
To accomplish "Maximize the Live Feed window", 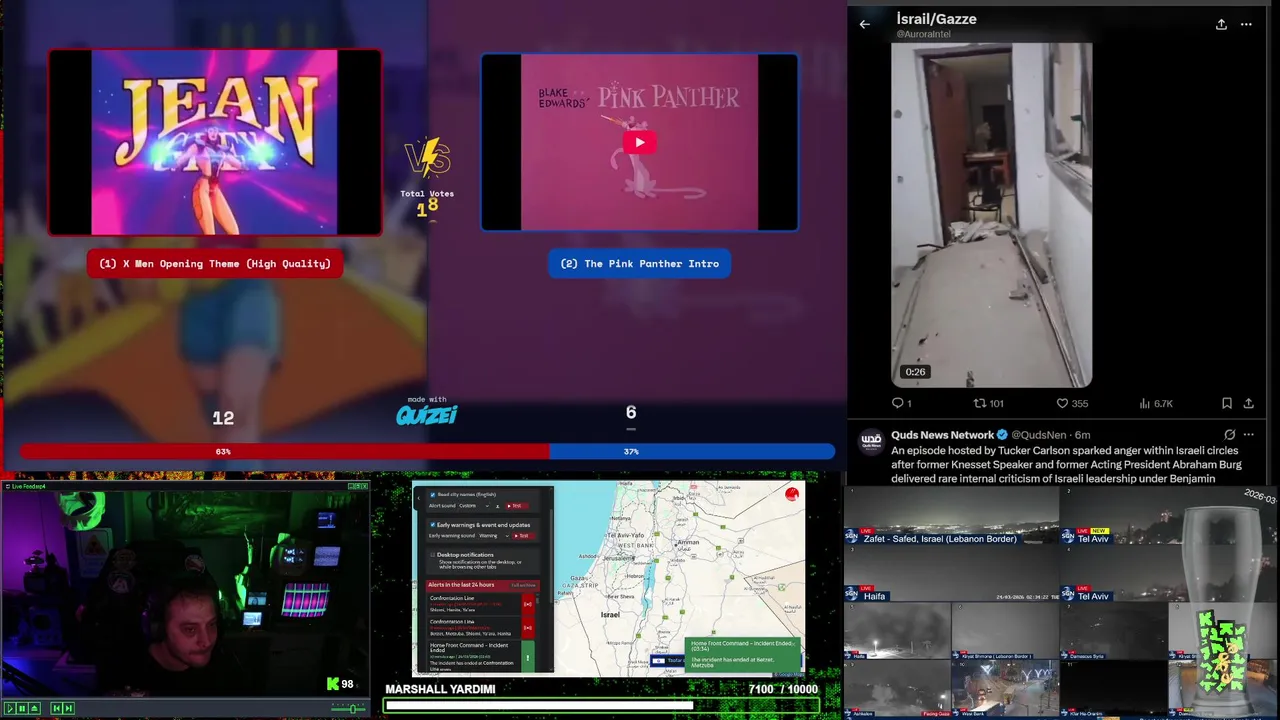I will click(358, 486).
